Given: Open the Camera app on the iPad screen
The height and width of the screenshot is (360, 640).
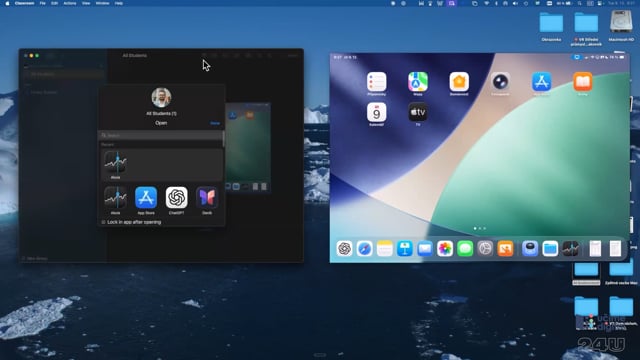Looking at the screenshot, I should (500, 82).
